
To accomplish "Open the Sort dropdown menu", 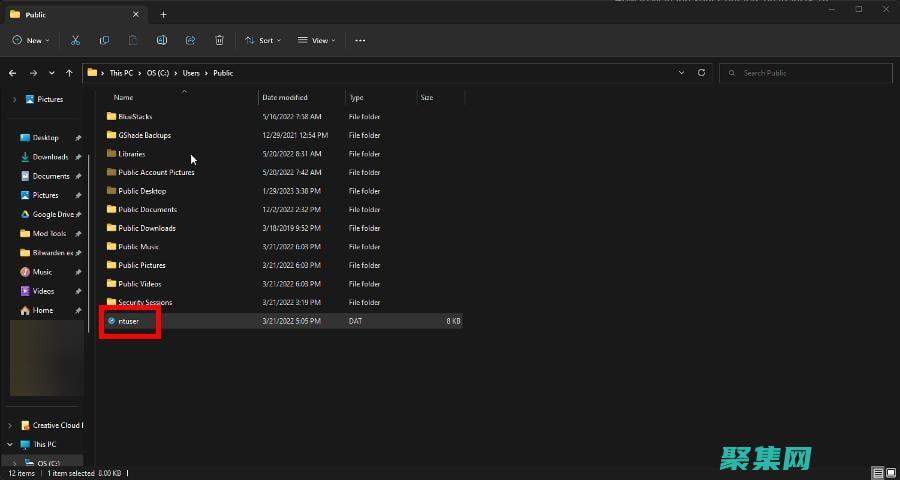I will (263, 40).
